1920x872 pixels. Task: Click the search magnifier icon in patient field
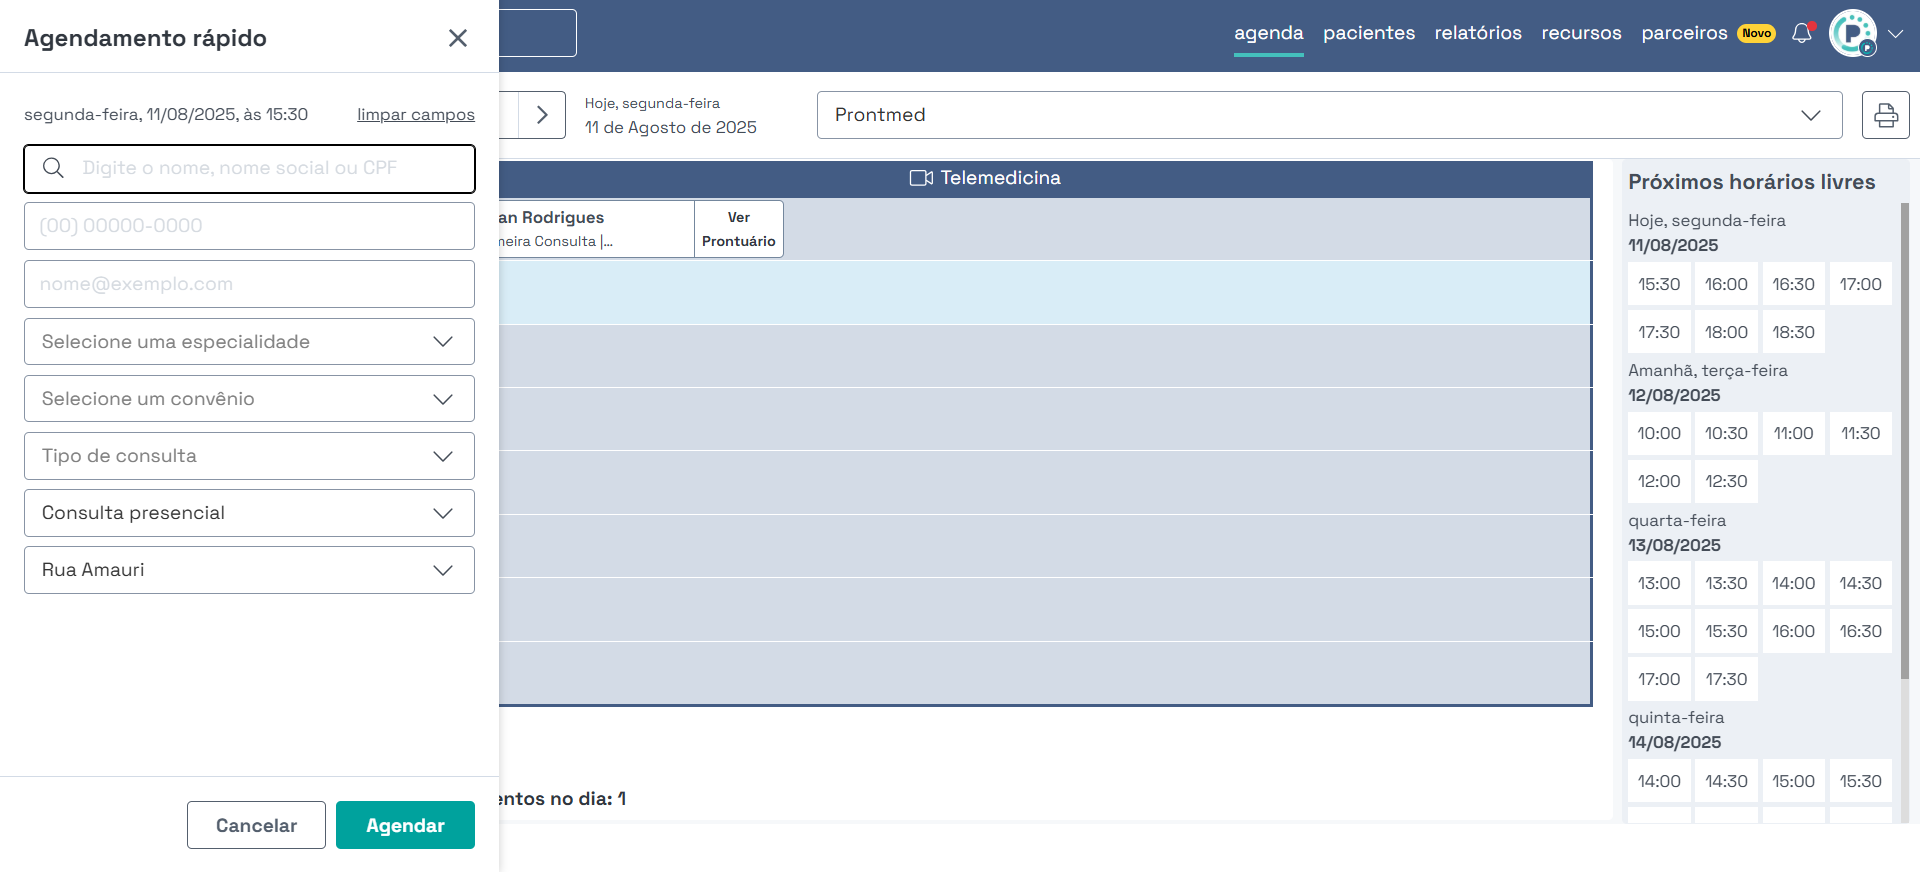pos(54,168)
